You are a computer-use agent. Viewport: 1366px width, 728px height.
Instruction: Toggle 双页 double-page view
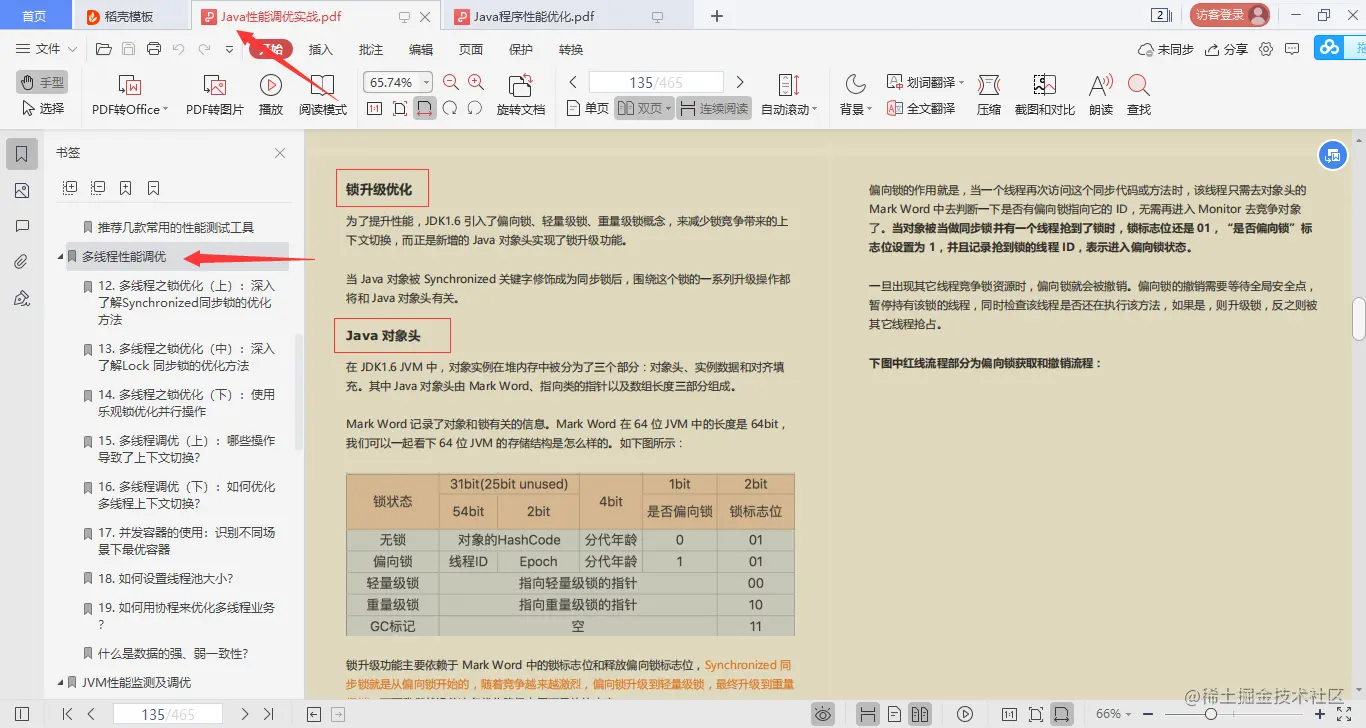(x=645, y=110)
